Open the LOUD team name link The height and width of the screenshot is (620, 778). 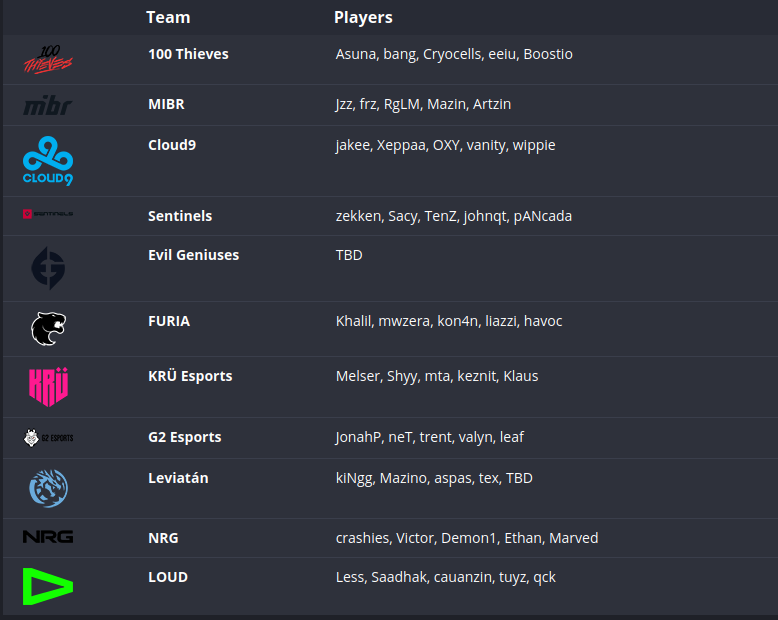168,577
